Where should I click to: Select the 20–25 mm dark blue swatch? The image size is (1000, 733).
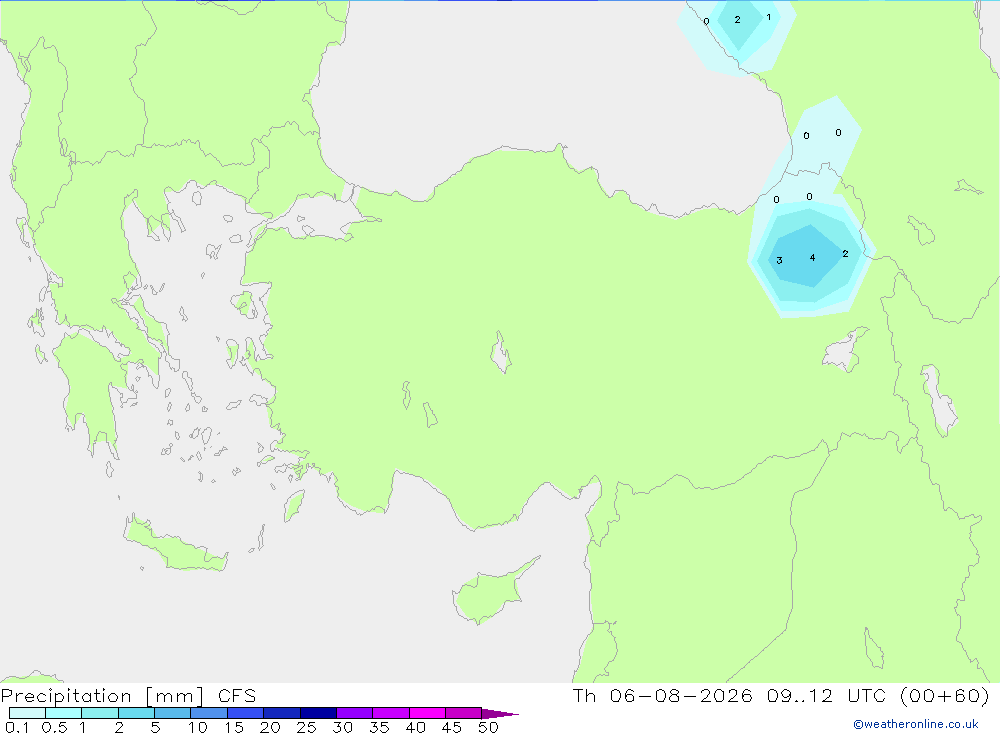(281, 713)
